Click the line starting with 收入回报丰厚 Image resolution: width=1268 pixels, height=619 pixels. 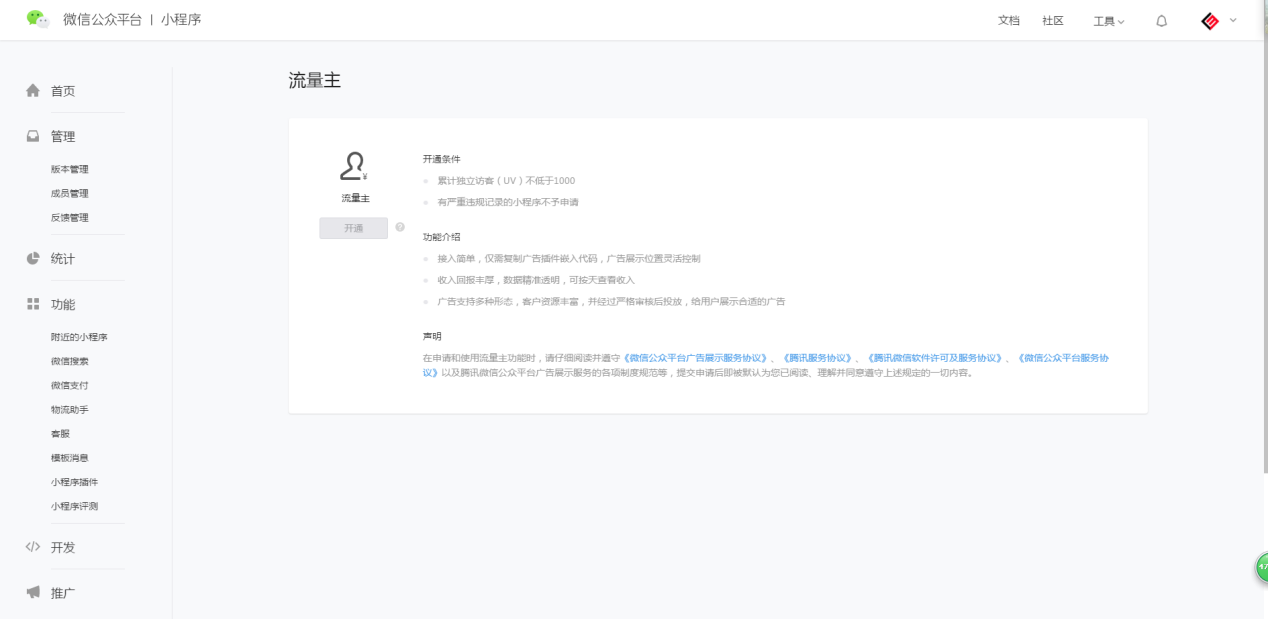tap(536, 280)
